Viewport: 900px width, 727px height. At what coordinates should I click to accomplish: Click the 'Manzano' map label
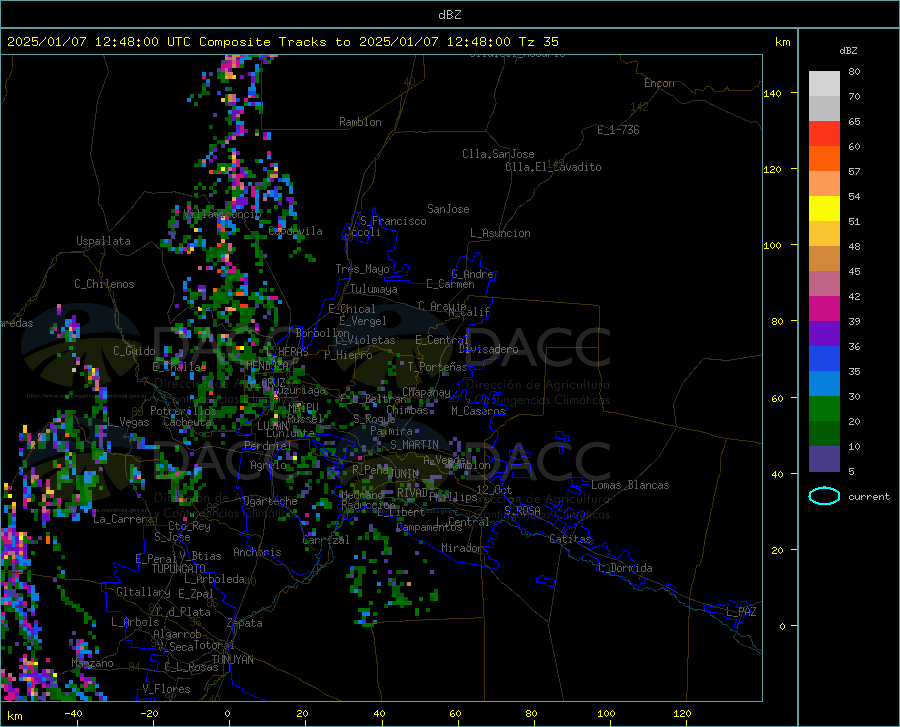click(x=92, y=663)
